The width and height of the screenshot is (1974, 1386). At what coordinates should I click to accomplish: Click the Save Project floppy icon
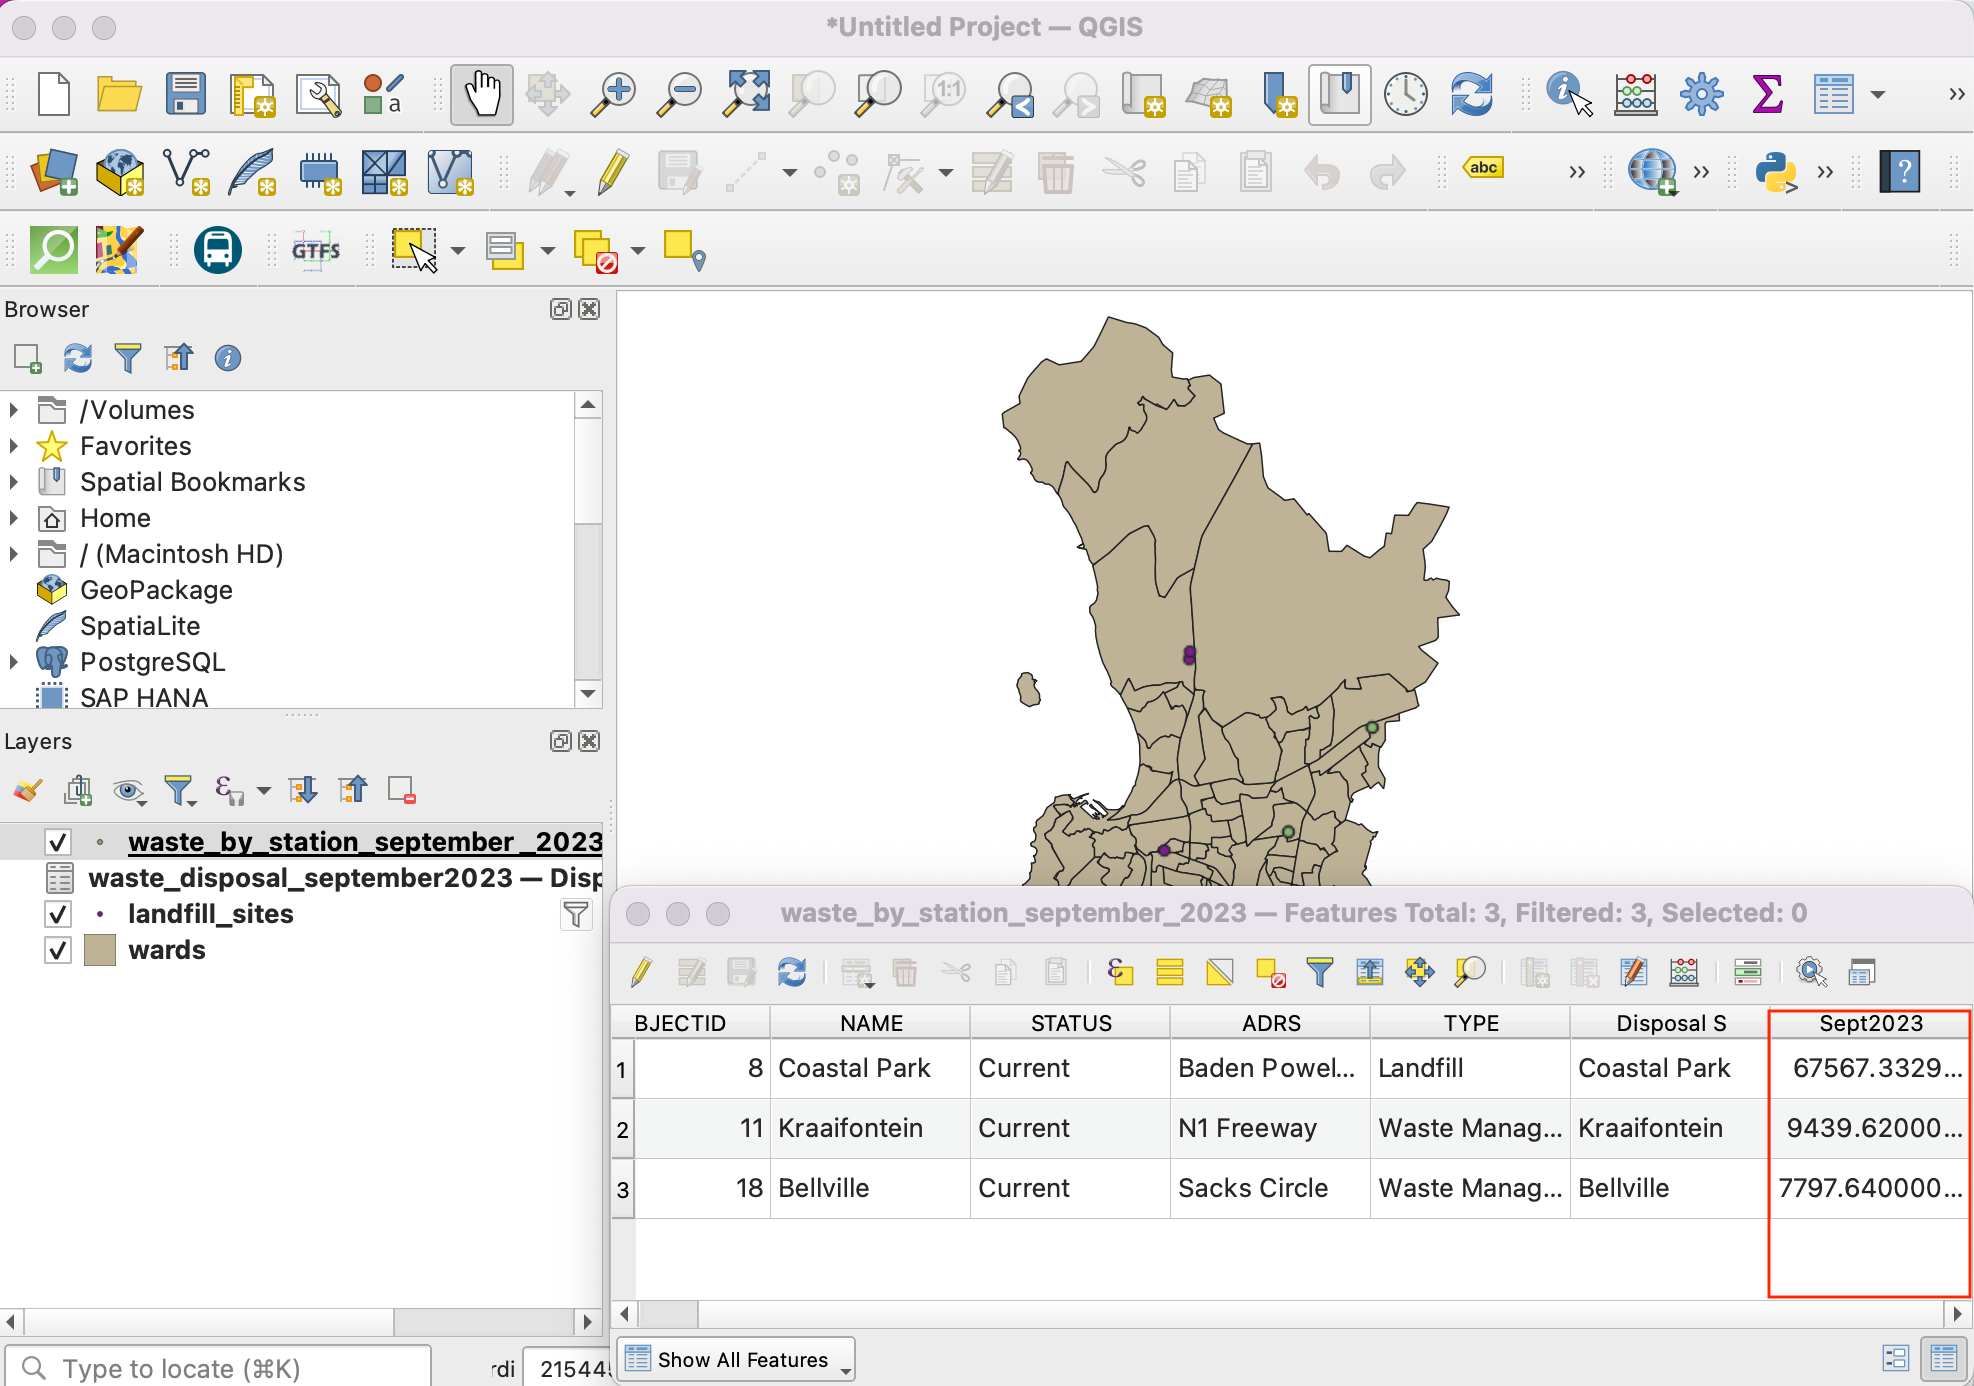(x=186, y=94)
